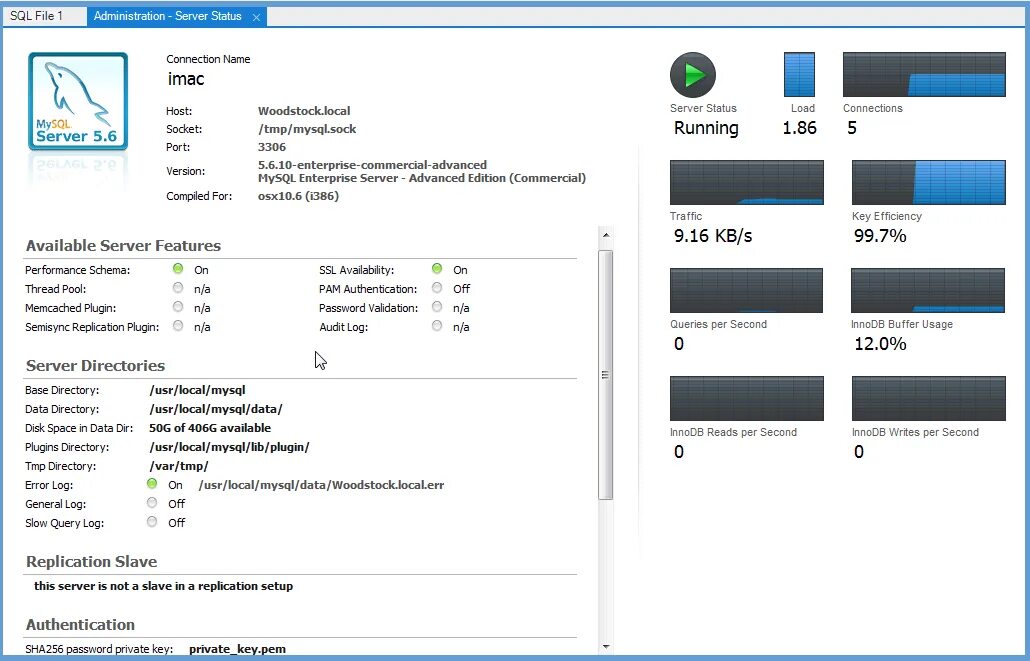Image resolution: width=1030 pixels, height=661 pixels.
Task: Click the Server Directories heading
Action: 95,365
